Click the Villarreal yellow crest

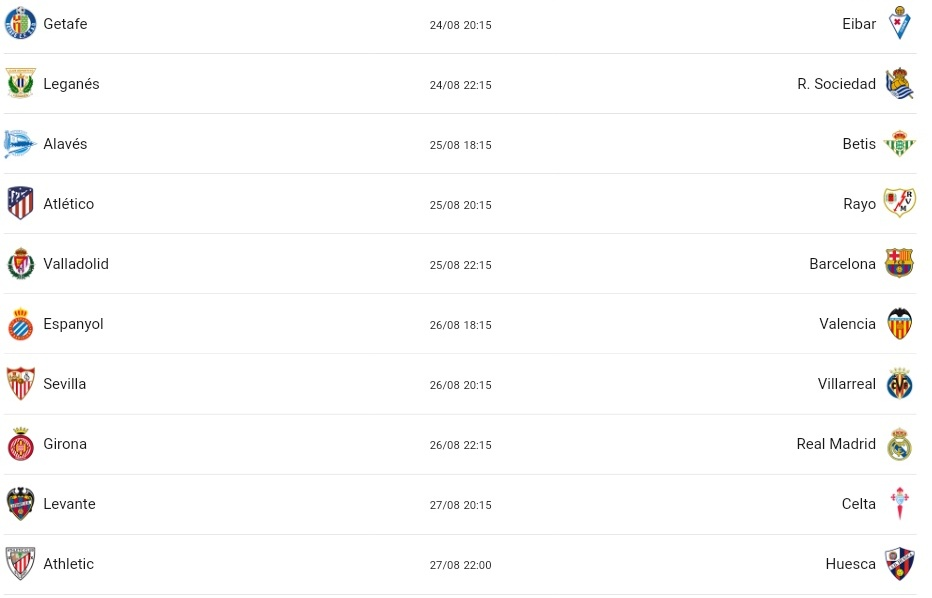coord(899,383)
